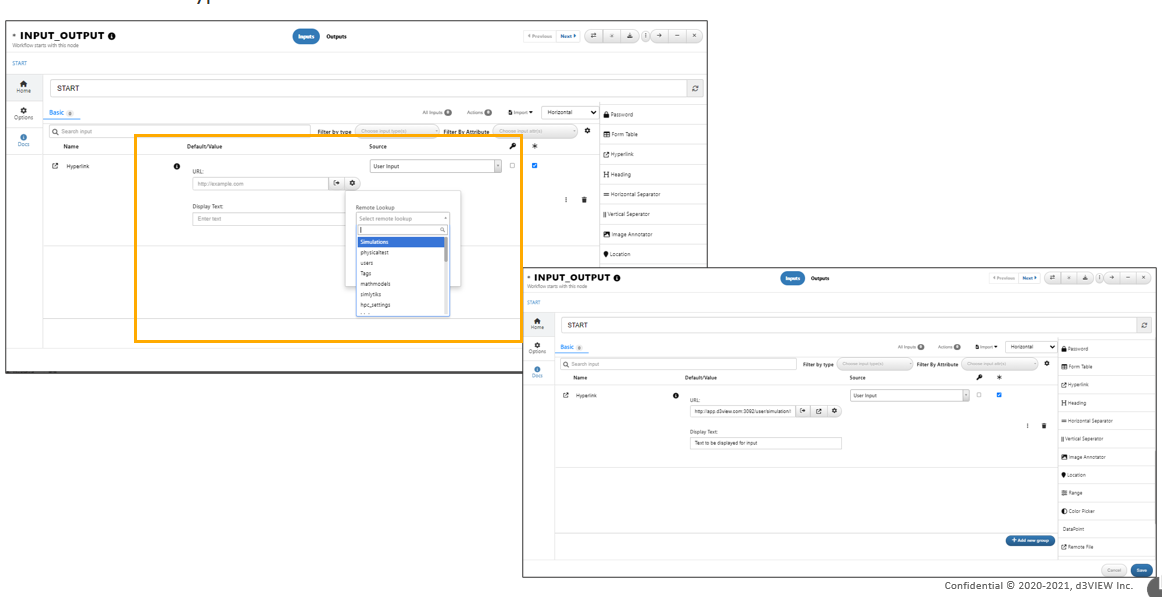Open the Select remote lookup dropdown
Viewport: 1162px width, 597px height.
coord(402,219)
